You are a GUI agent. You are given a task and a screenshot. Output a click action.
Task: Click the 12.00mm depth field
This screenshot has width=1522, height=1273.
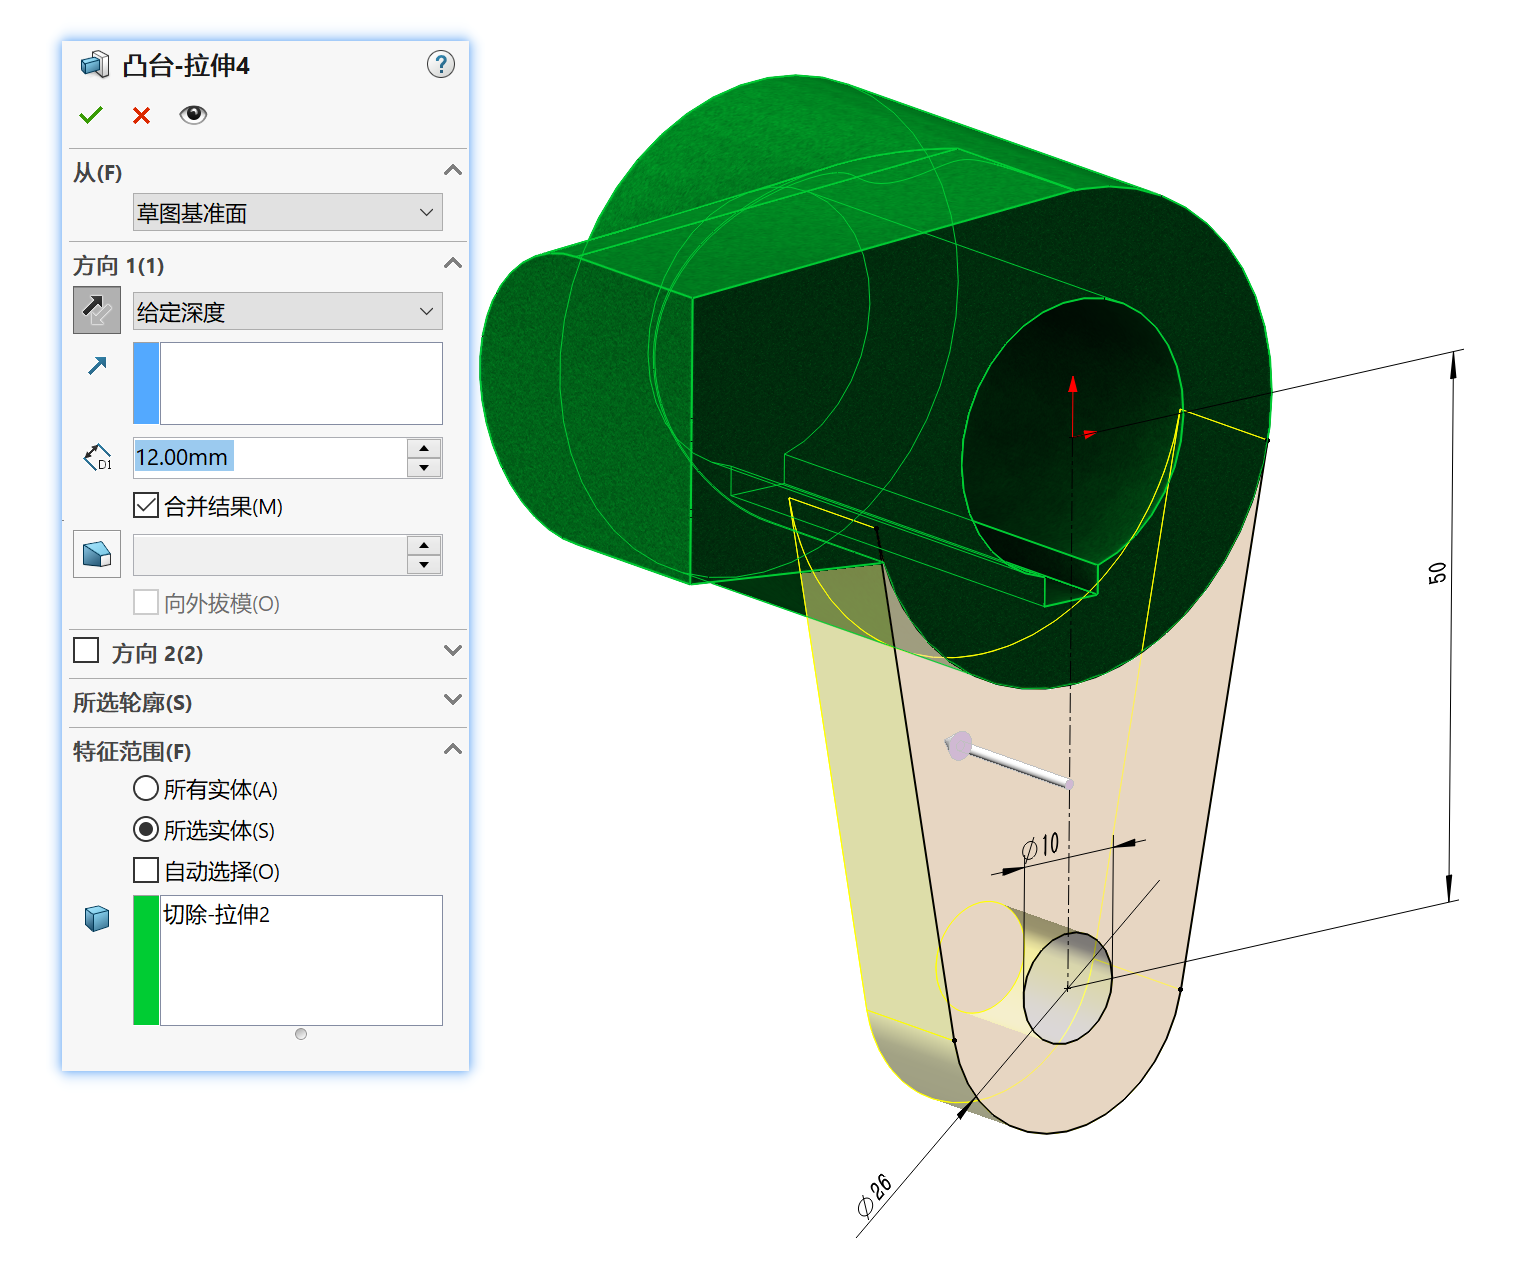pos(270,458)
